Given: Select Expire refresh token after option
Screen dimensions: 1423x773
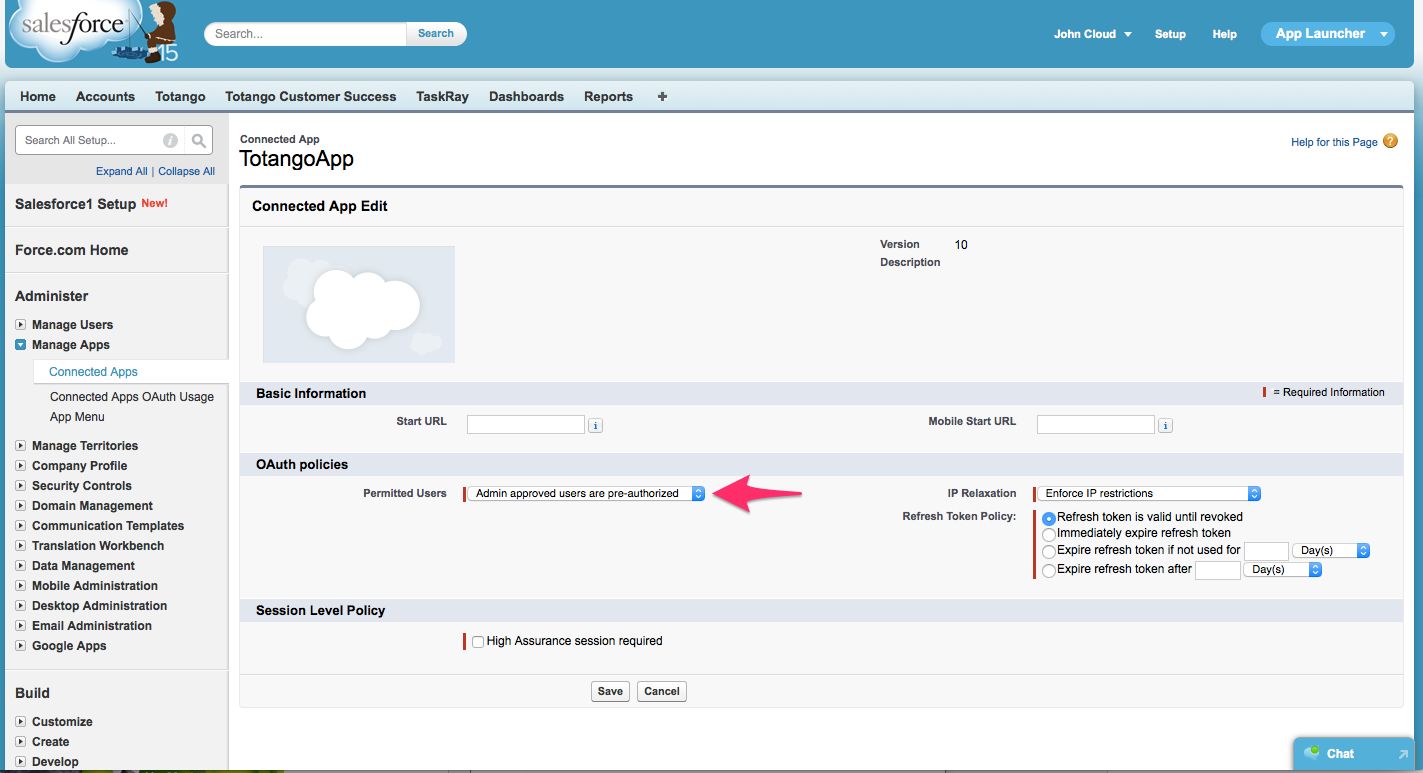Looking at the screenshot, I should pyautogui.click(x=1049, y=570).
